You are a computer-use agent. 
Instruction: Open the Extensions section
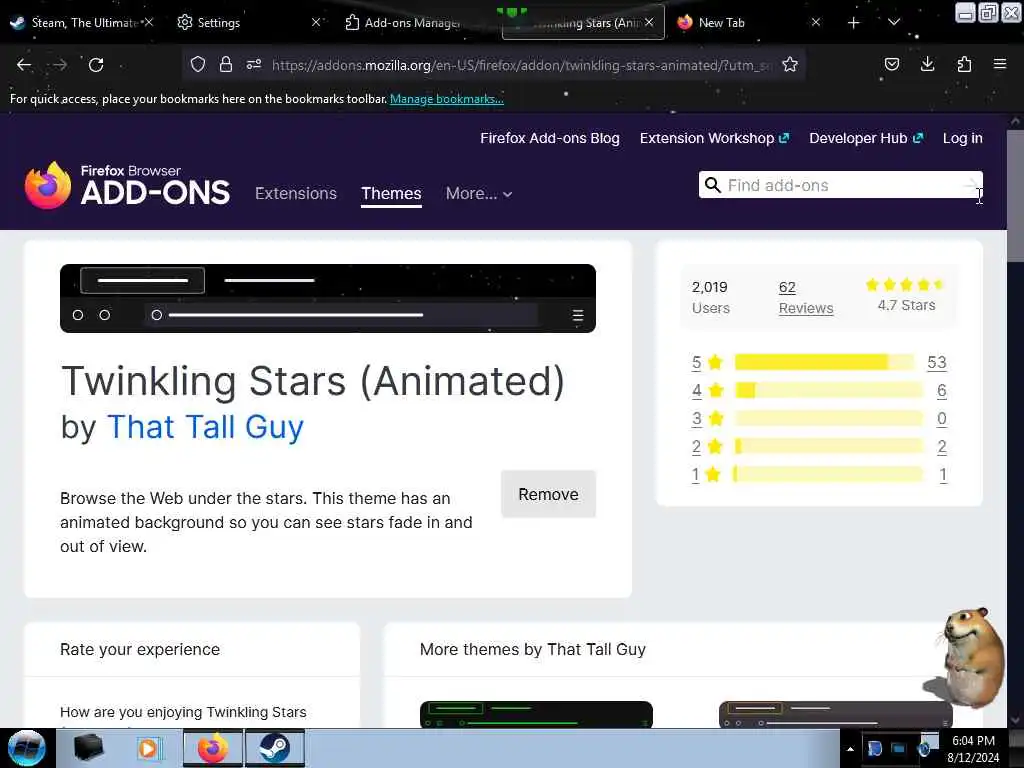[x=296, y=193]
